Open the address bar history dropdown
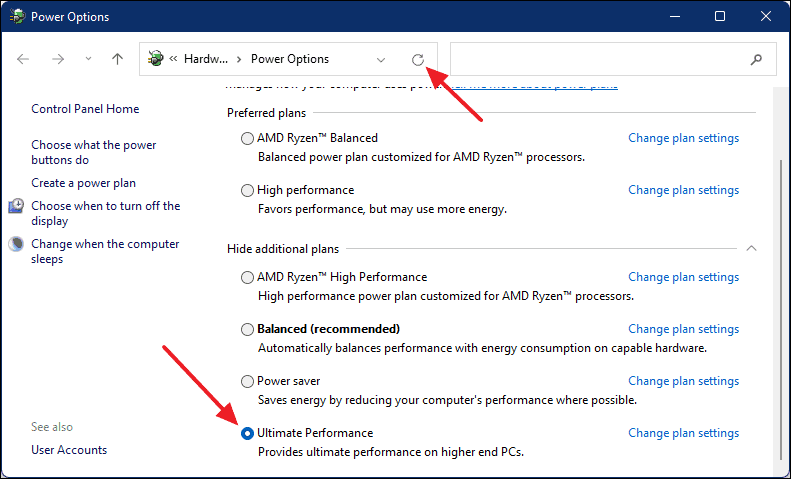This screenshot has width=791, height=479. coord(381,59)
